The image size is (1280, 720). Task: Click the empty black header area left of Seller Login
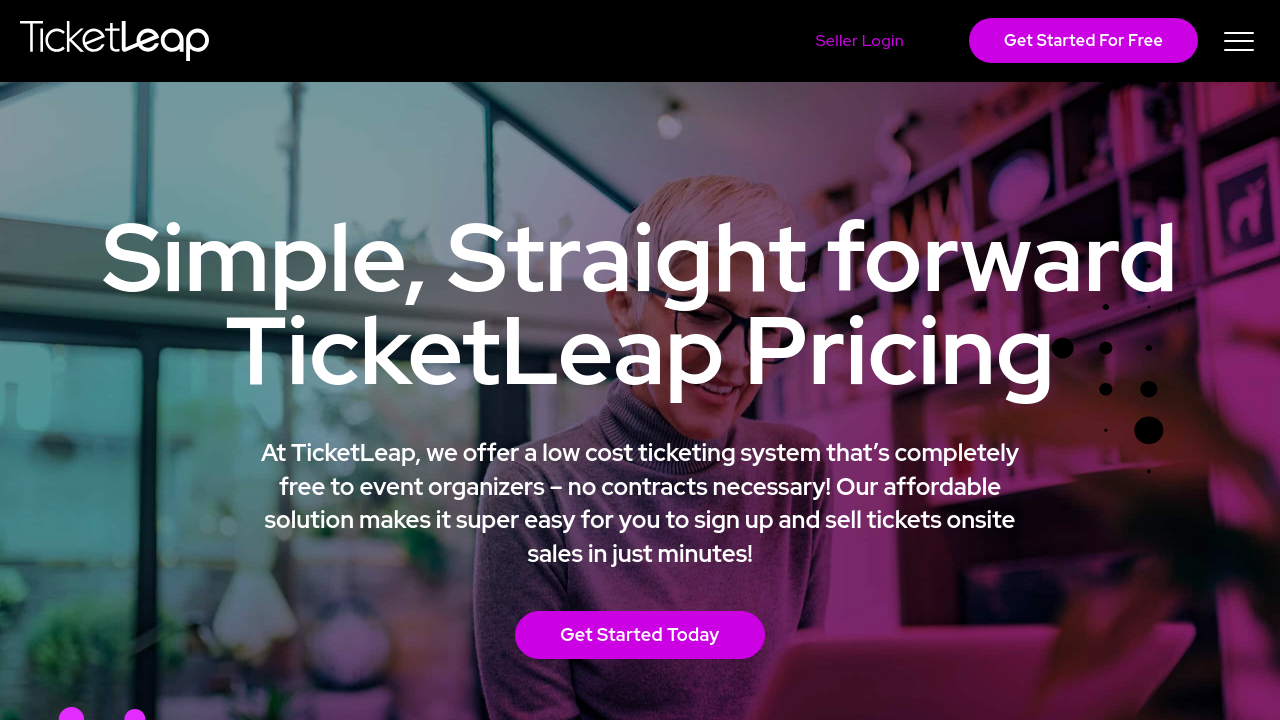click(500, 41)
